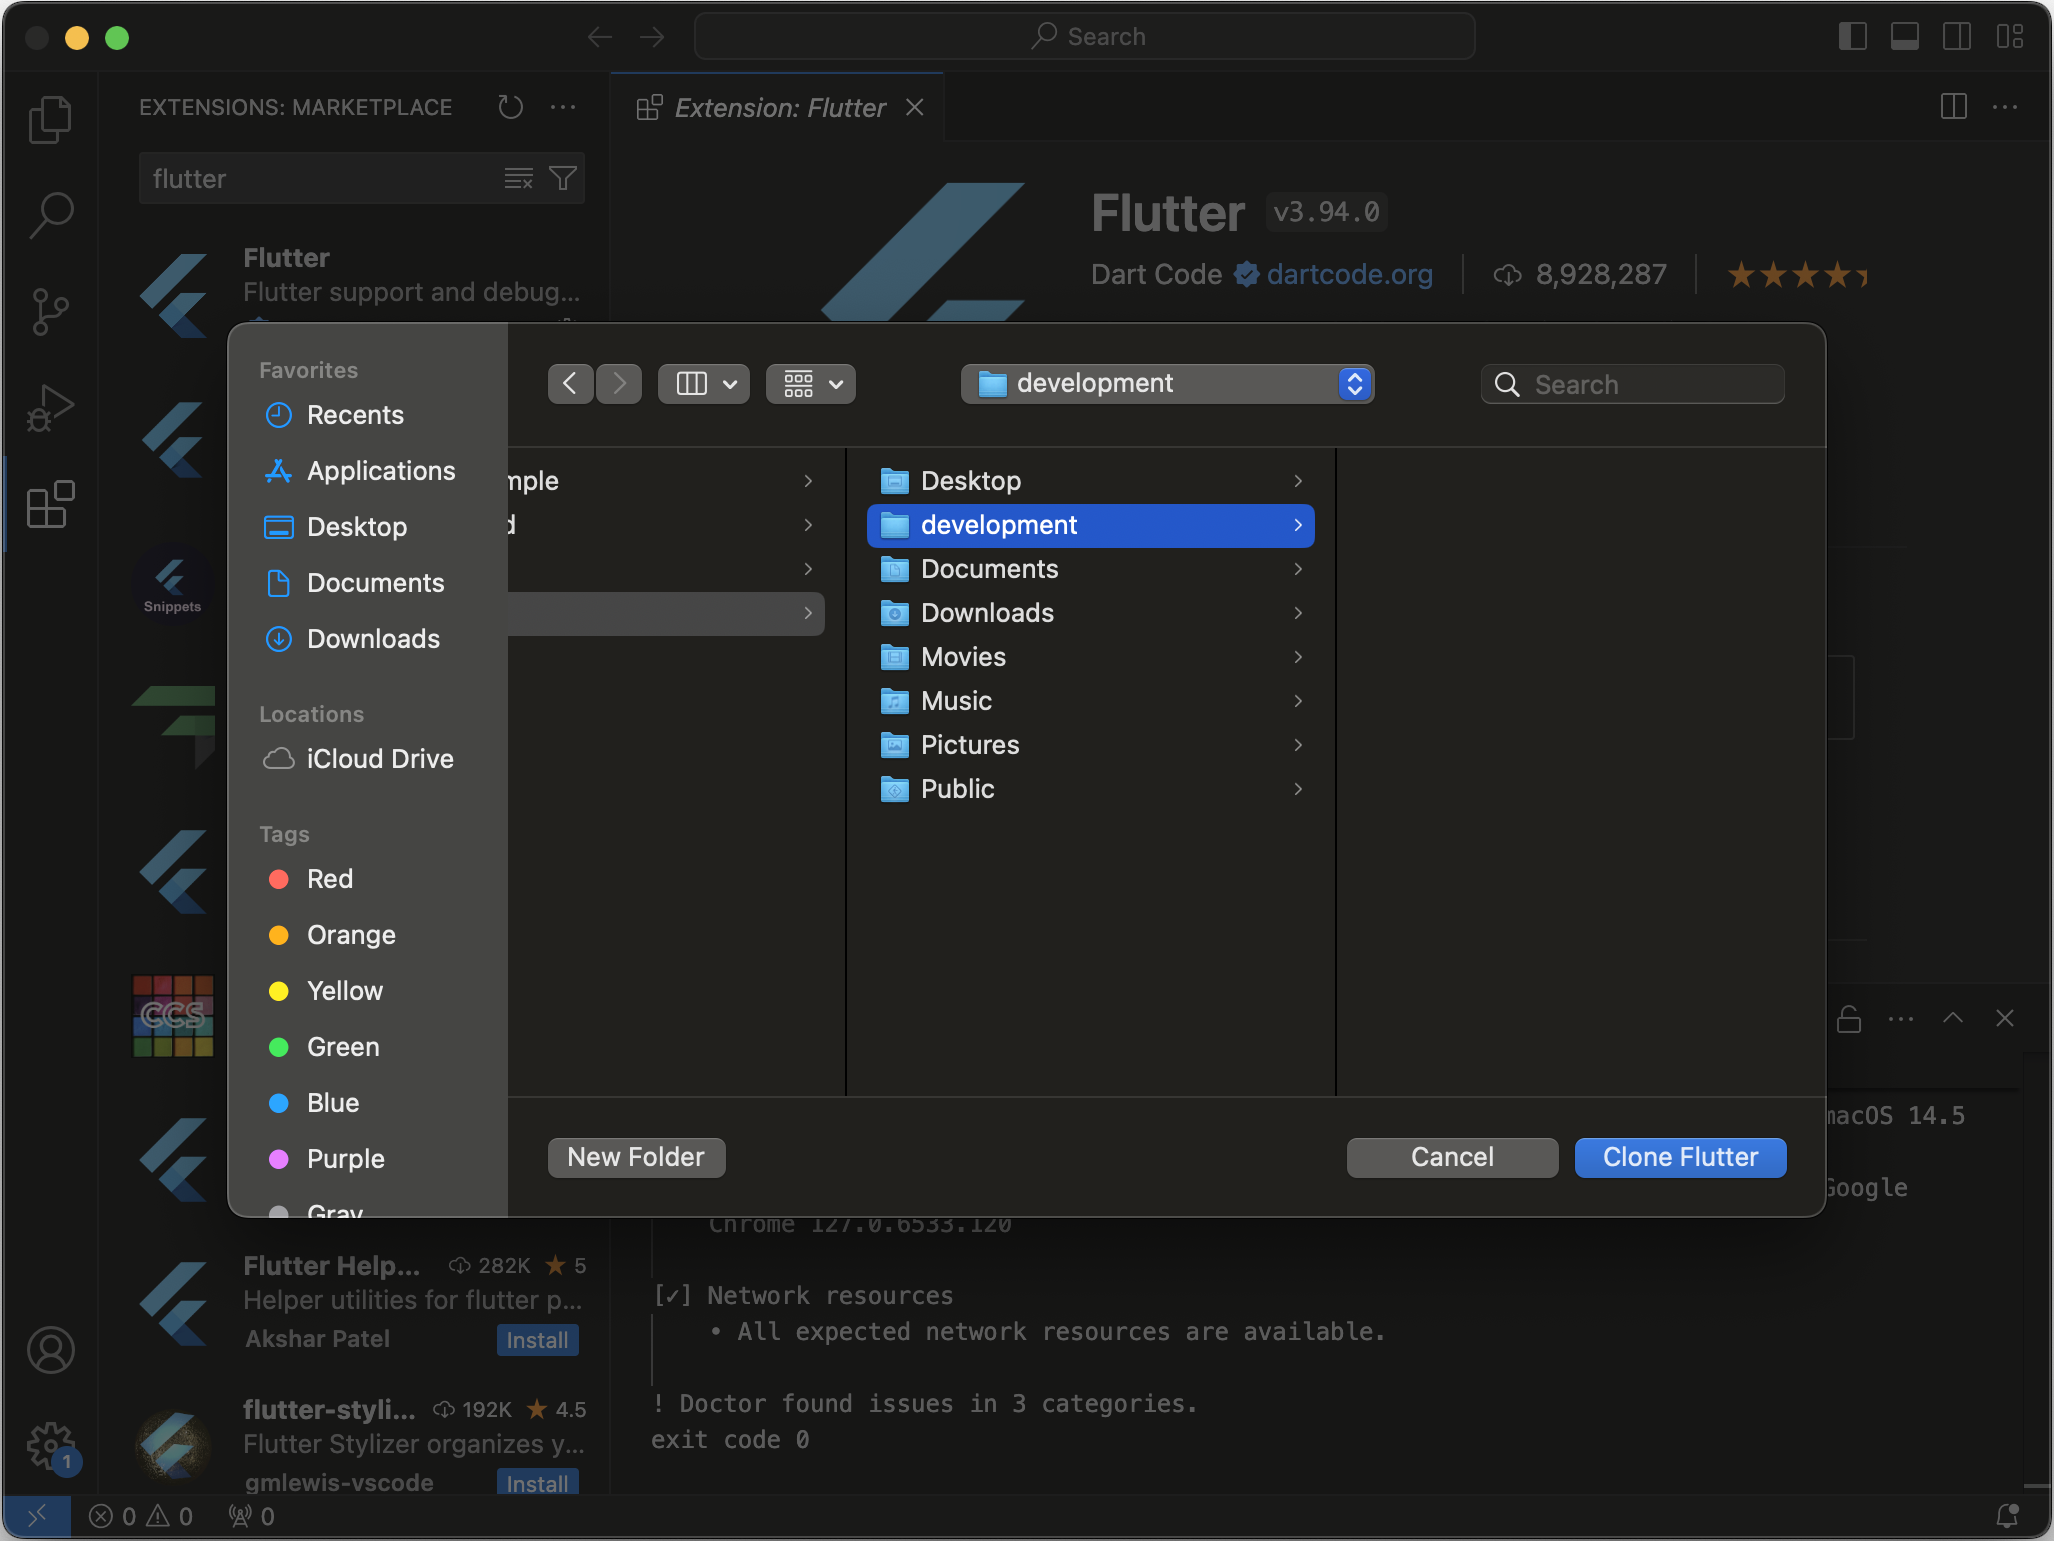Viewport: 2054px width, 1541px height.
Task: Install the flutter-stylizer extension
Action: point(537,1483)
